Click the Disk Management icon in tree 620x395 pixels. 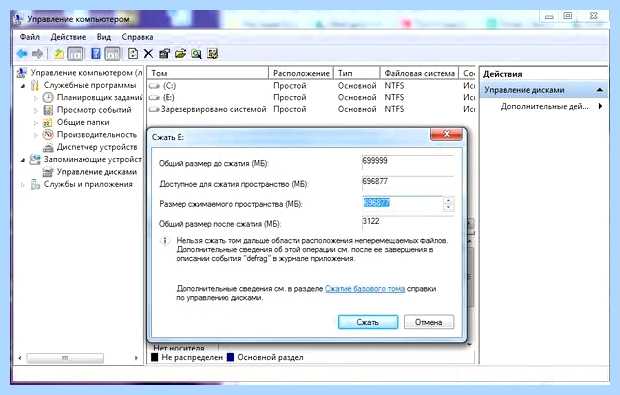pos(48,172)
